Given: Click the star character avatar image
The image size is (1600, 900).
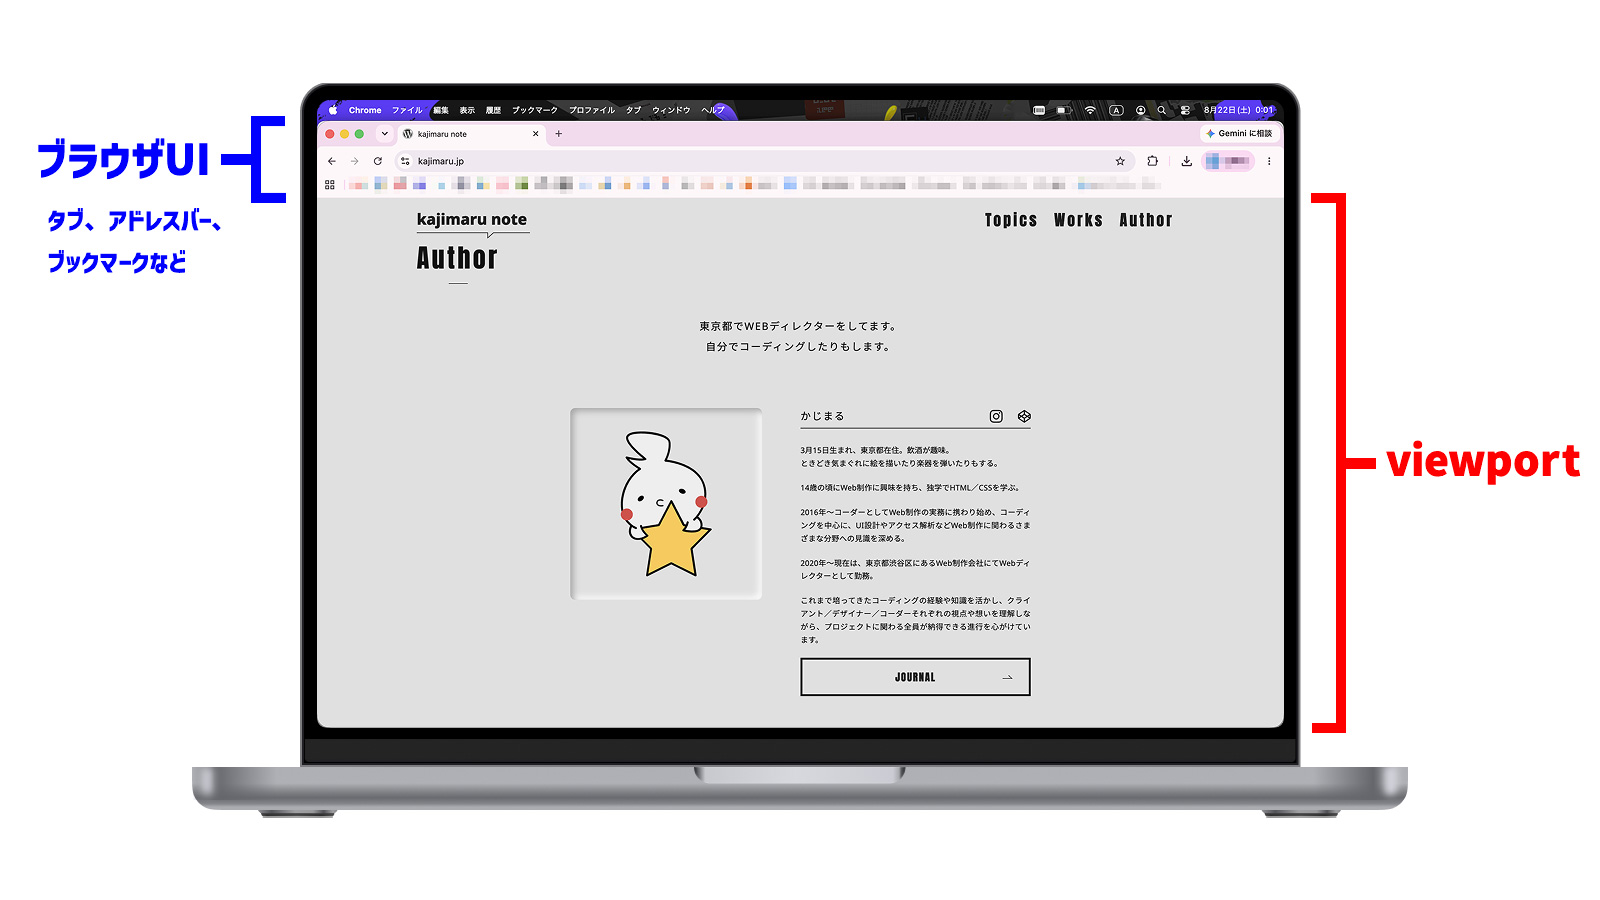Looking at the screenshot, I should (666, 504).
